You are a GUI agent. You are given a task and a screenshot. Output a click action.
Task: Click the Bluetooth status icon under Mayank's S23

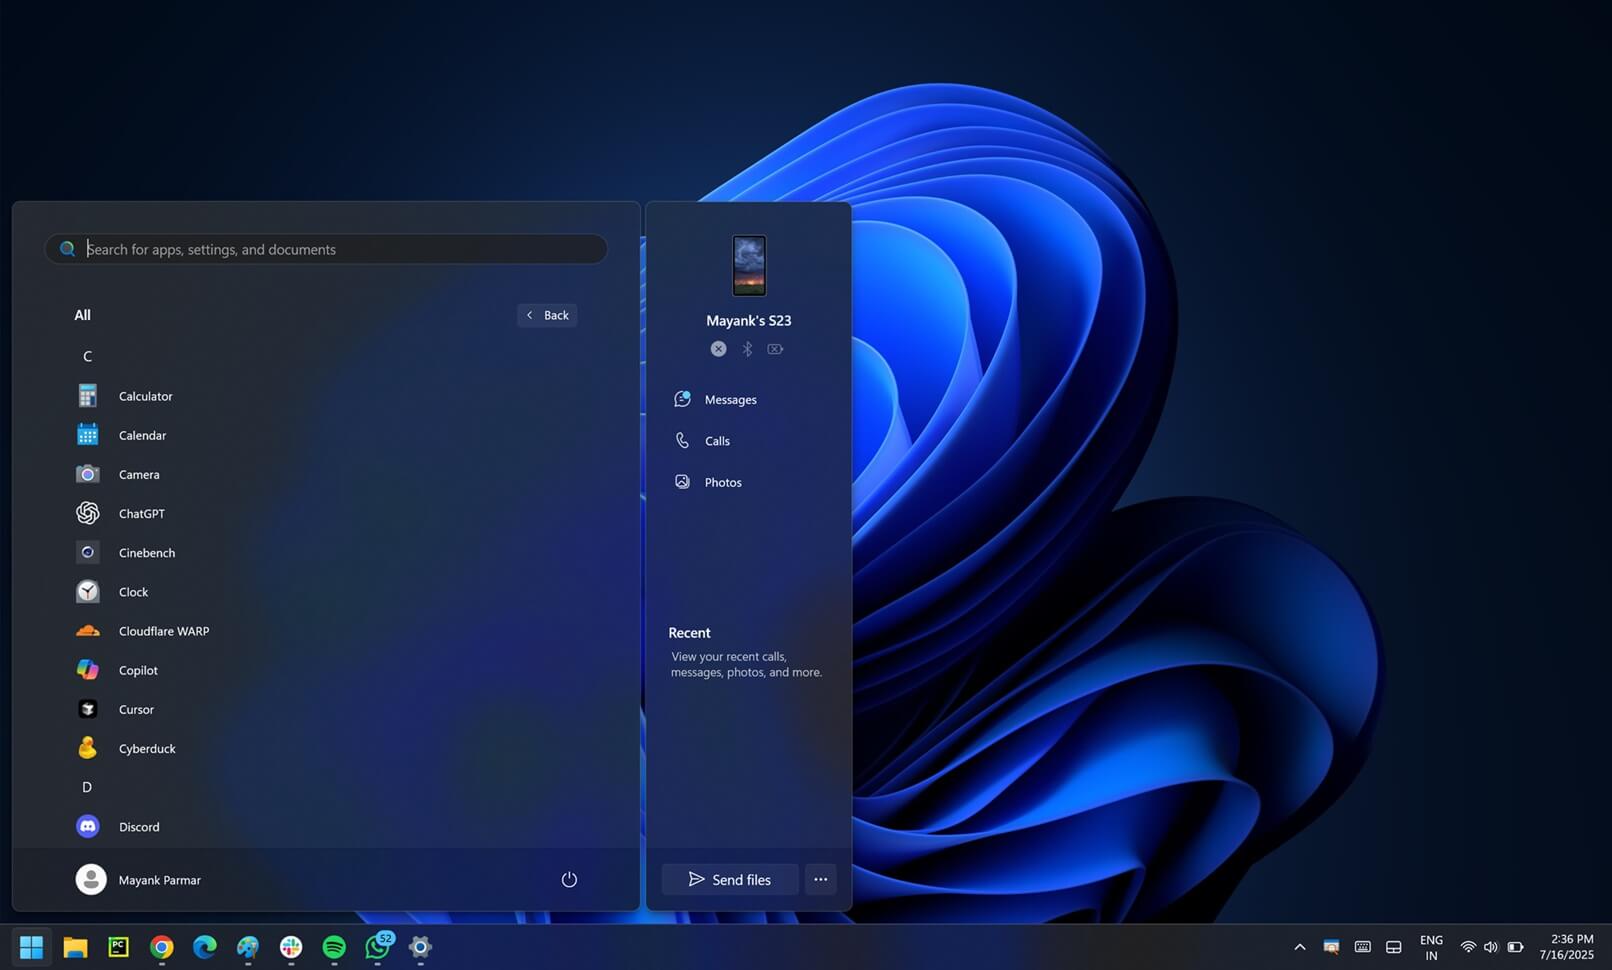point(747,348)
